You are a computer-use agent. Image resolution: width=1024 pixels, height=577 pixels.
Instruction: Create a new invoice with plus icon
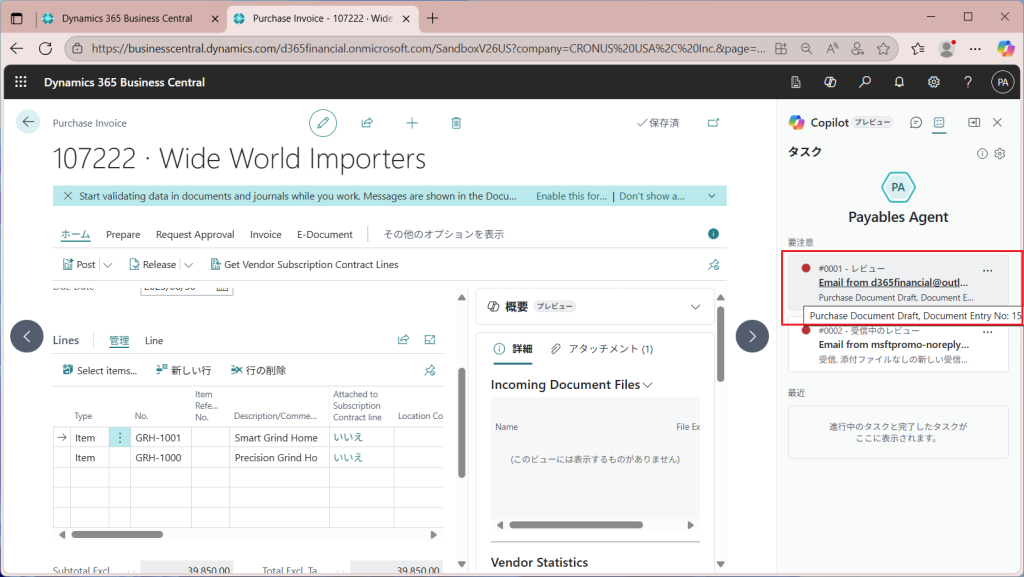pos(412,123)
